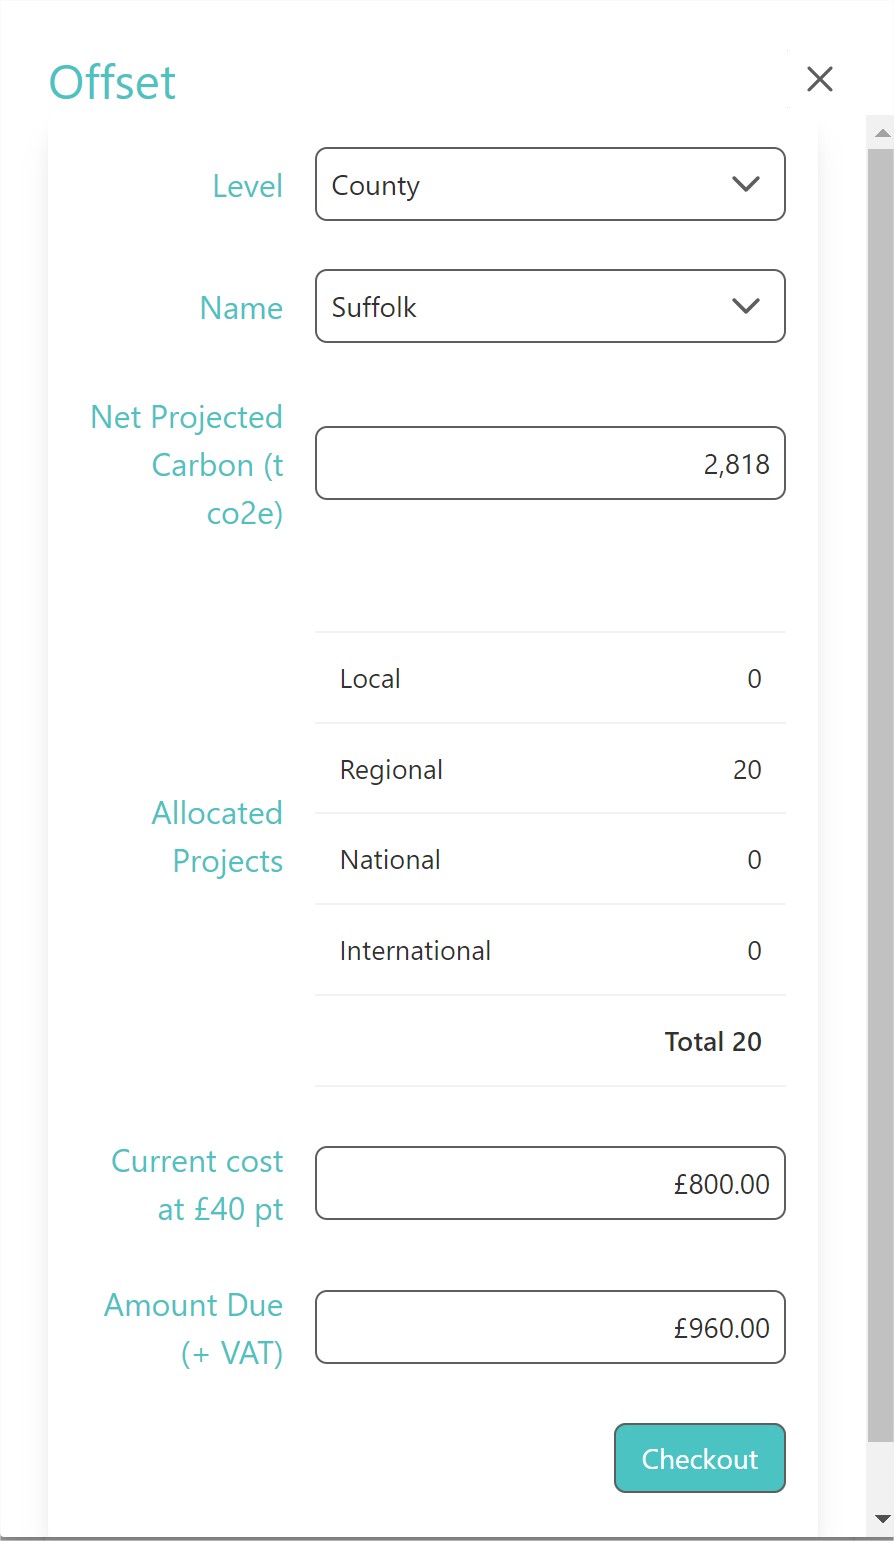The width and height of the screenshot is (894, 1541).
Task: Click the scrollbar up arrow
Action: [882, 132]
